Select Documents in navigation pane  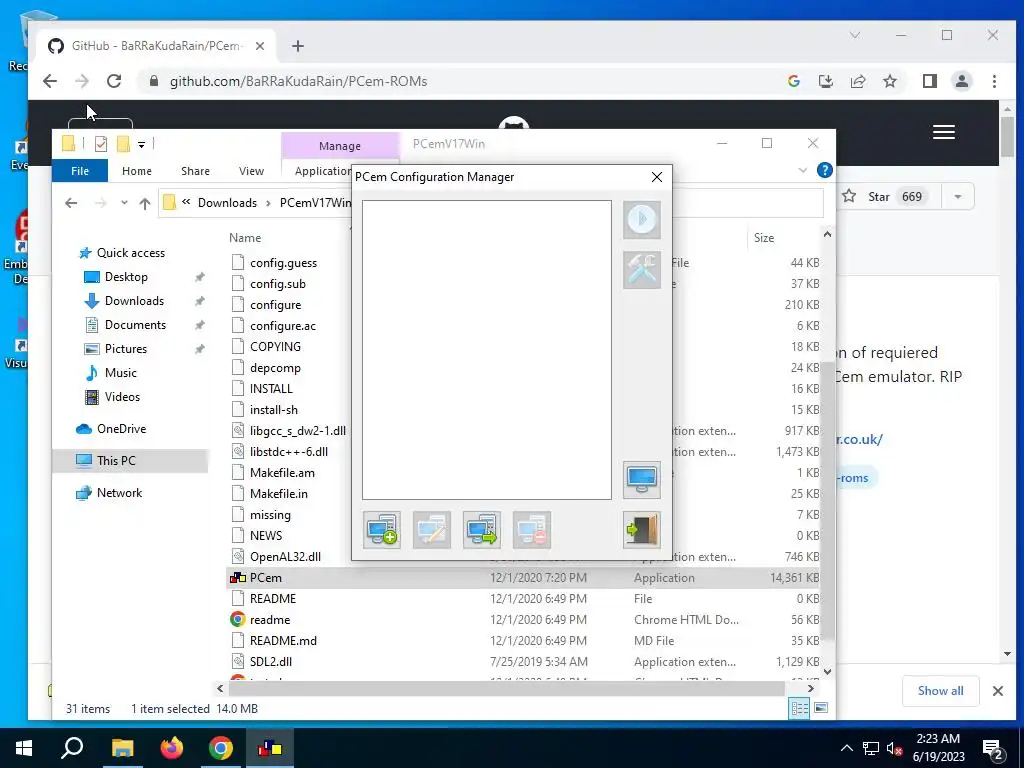[135, 325]
